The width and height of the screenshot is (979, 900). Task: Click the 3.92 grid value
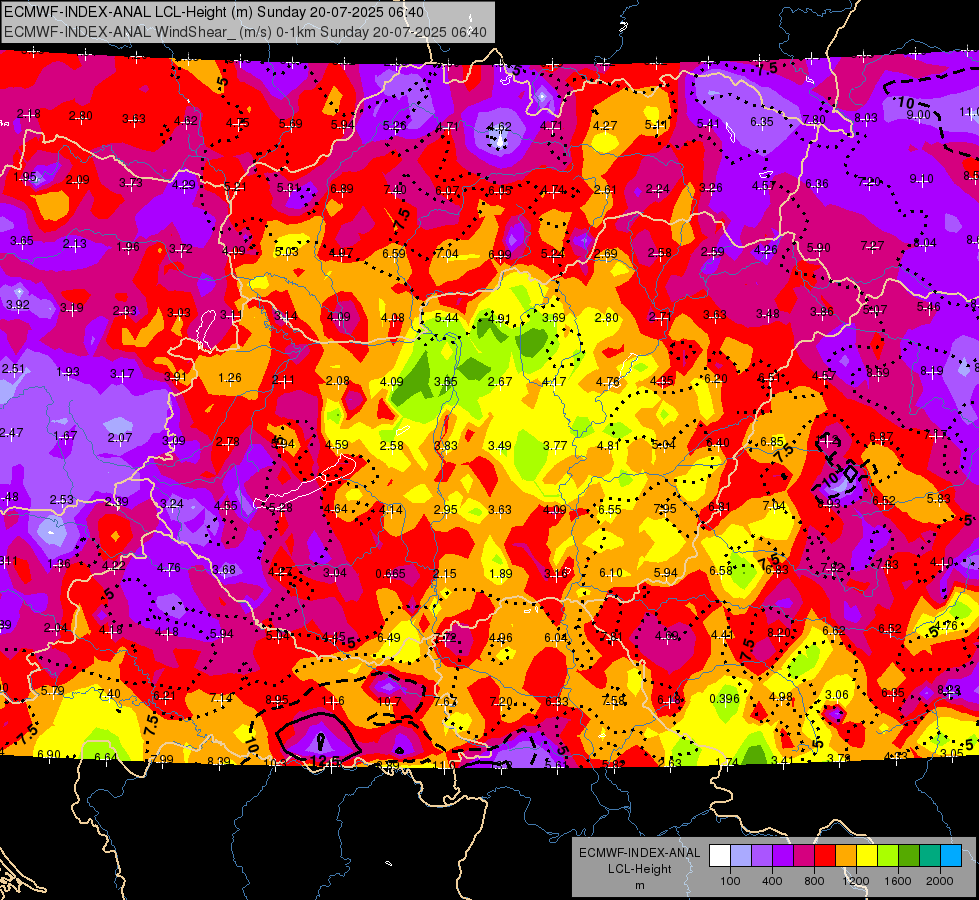coord(17,305)
